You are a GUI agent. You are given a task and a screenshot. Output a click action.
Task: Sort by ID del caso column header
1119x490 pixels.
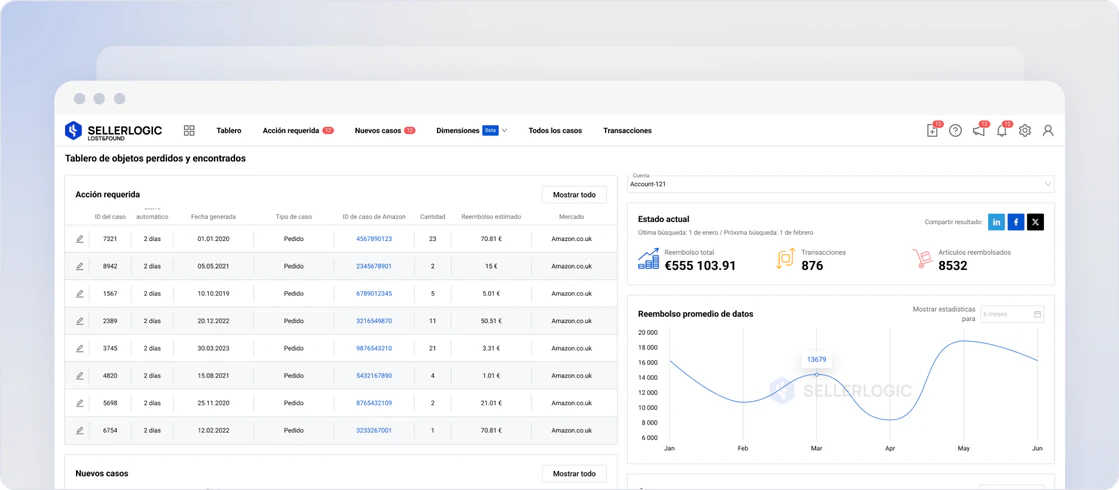[110, 217]
